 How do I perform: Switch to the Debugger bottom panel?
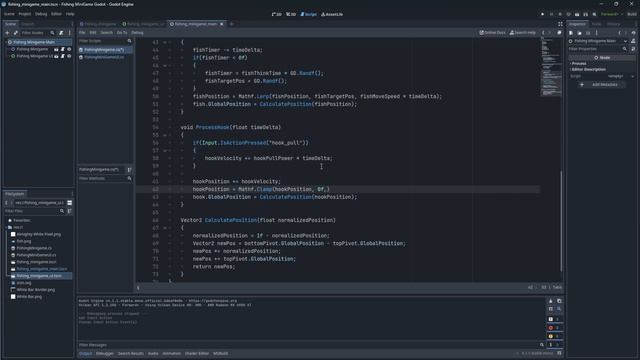click(104, 353)
